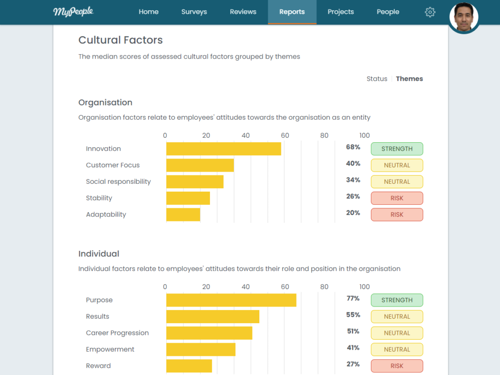Go to the Home tab
This screenshot has height=375, width=500.
(x=148, y=12)
